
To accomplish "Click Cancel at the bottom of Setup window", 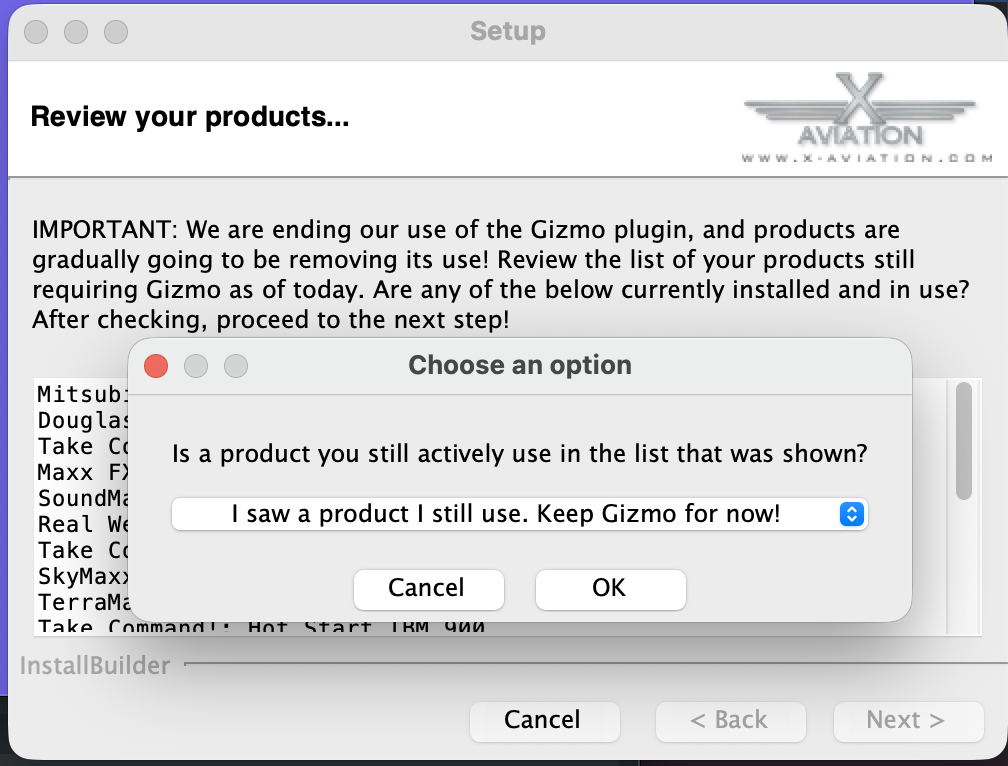I will pyautogui.click(x=544, y=721).
